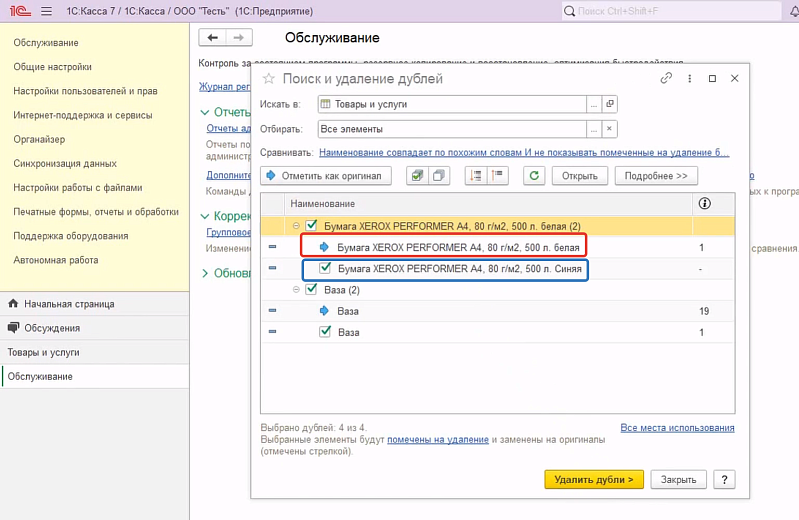Toggle checkbox for Бумага XEROX group row
This screenshot has width=799, height=520.
(x=311, y=226)
